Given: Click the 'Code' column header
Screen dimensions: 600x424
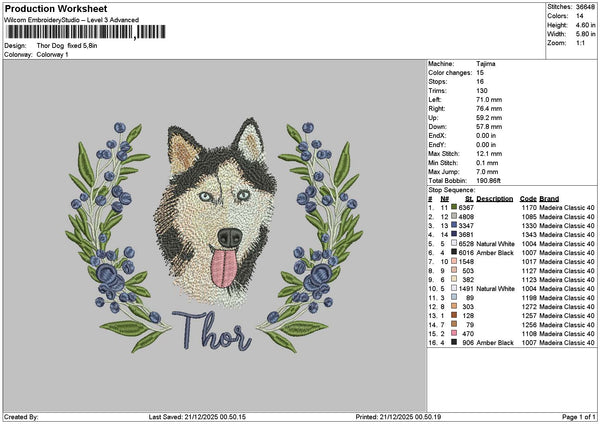Looking at the screenshot, I should point(528,199).
